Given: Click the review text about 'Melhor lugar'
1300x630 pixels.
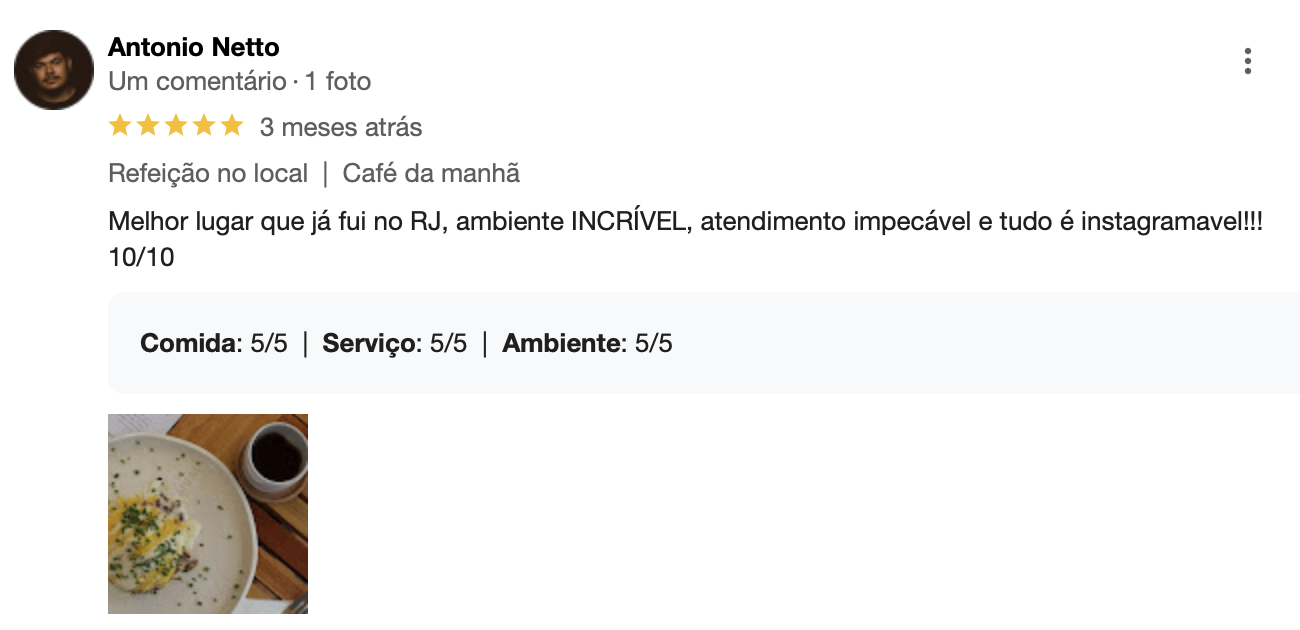Looking at the screenshot, I should [686, 221].
